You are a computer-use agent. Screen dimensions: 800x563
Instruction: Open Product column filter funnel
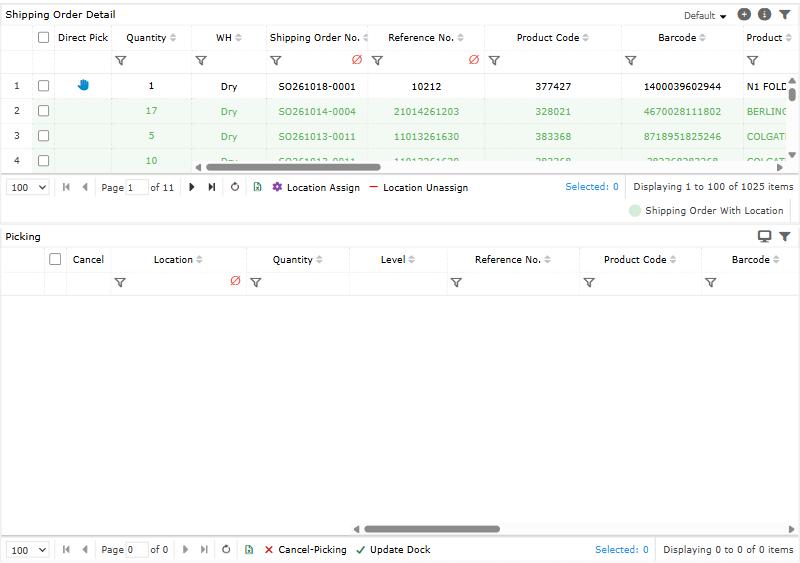752,61
